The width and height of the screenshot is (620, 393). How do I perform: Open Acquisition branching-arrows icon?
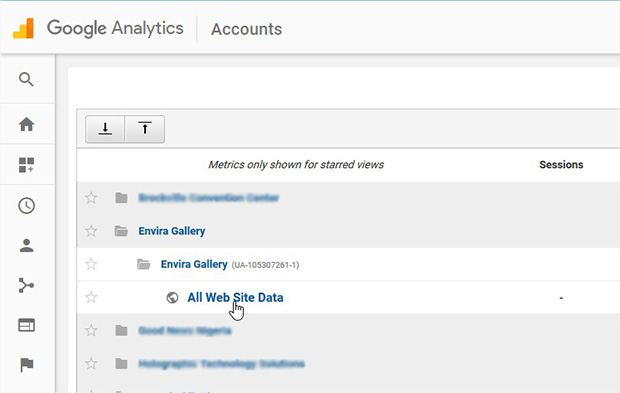click(x=26, y=285)
